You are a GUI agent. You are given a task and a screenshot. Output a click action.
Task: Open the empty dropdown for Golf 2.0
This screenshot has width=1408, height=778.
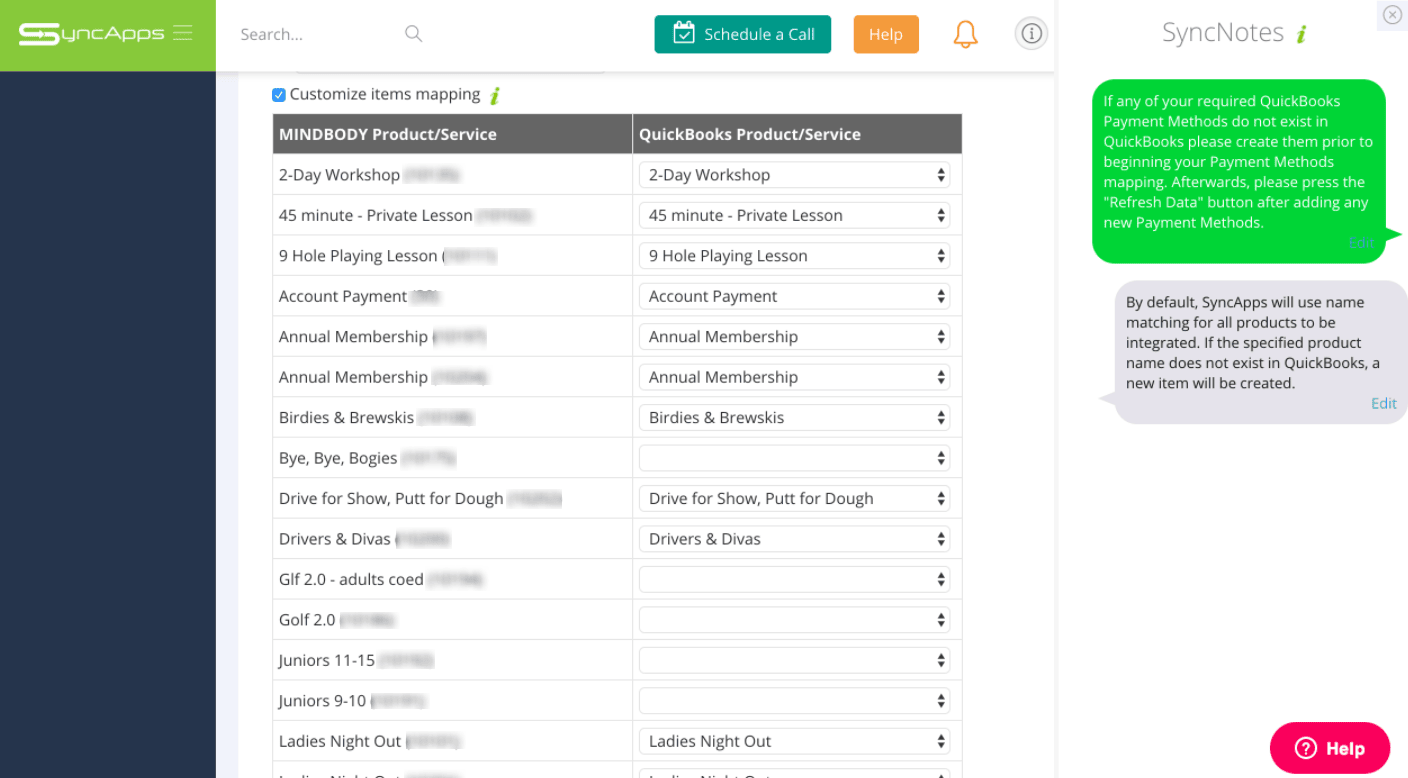tap(795, 620)
